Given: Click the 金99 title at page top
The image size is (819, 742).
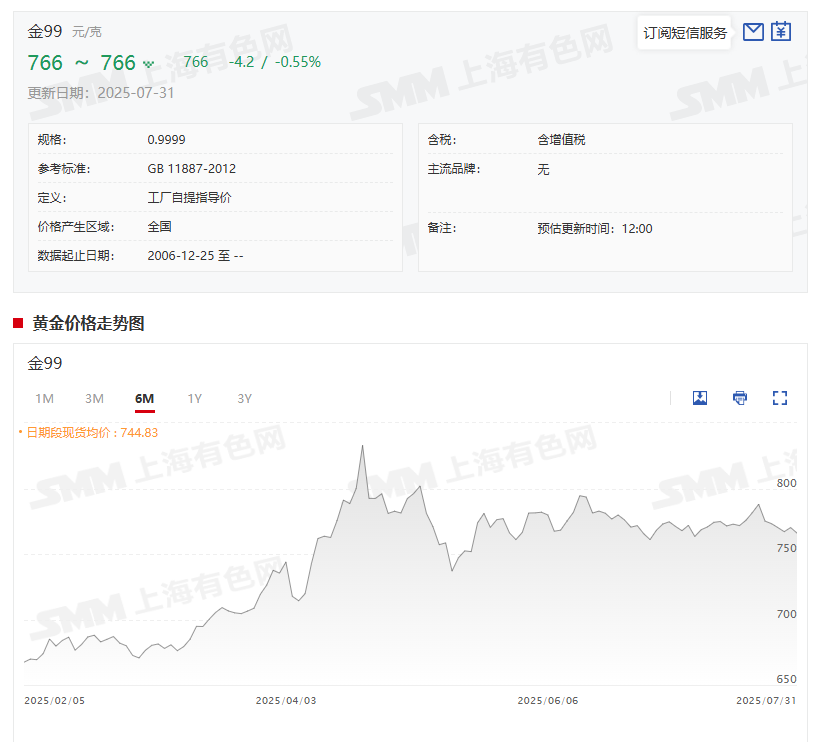Looking at the screenshot, I should 45,31.
